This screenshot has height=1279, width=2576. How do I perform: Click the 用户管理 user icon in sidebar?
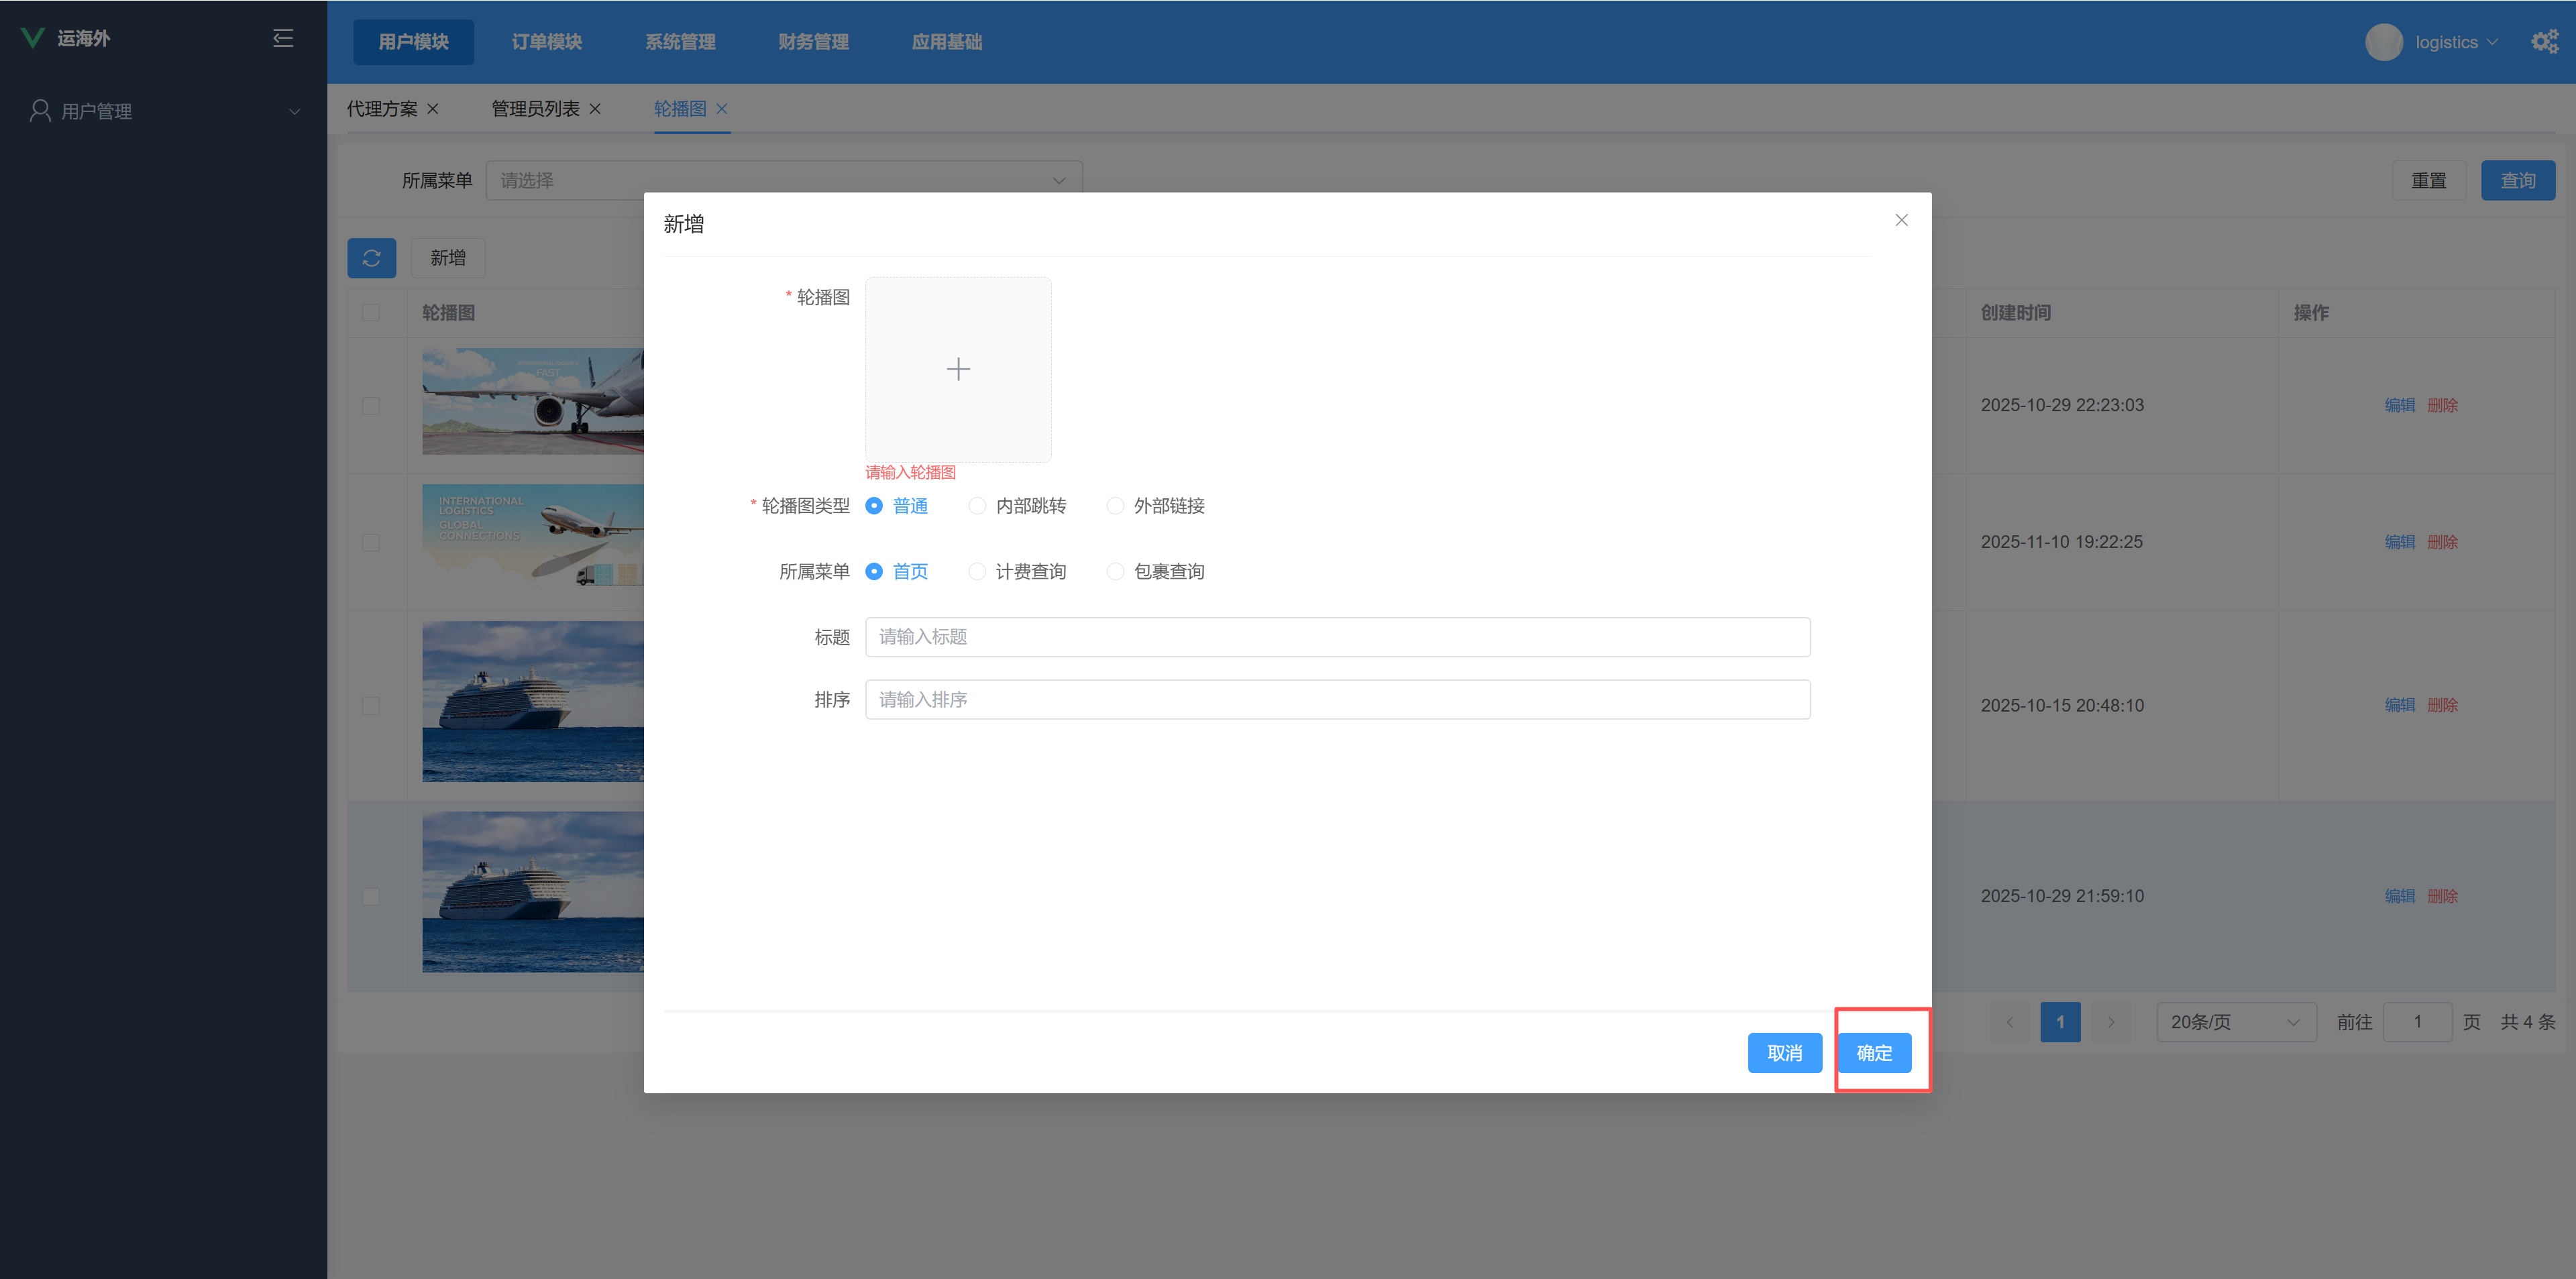[40, 111]
